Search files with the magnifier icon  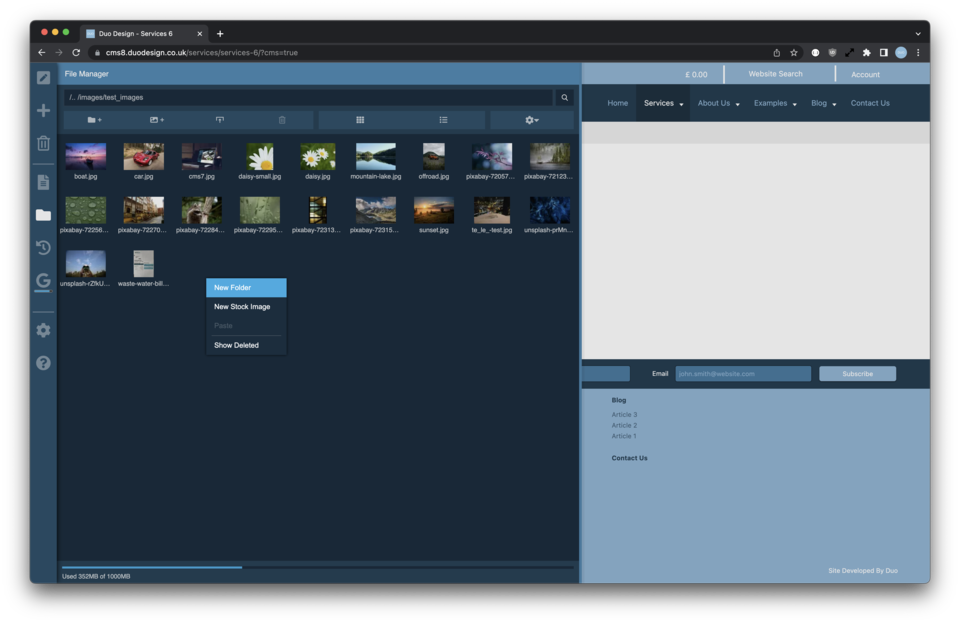click(564, 98)
